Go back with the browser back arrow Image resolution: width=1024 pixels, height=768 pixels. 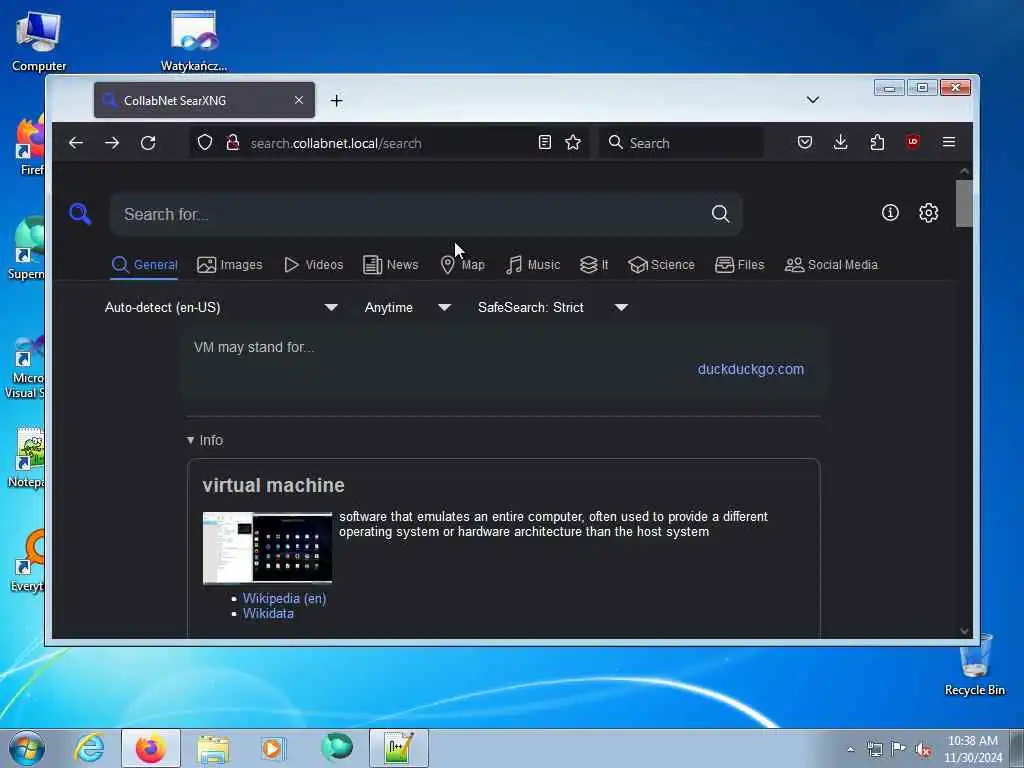click(76, 142)
